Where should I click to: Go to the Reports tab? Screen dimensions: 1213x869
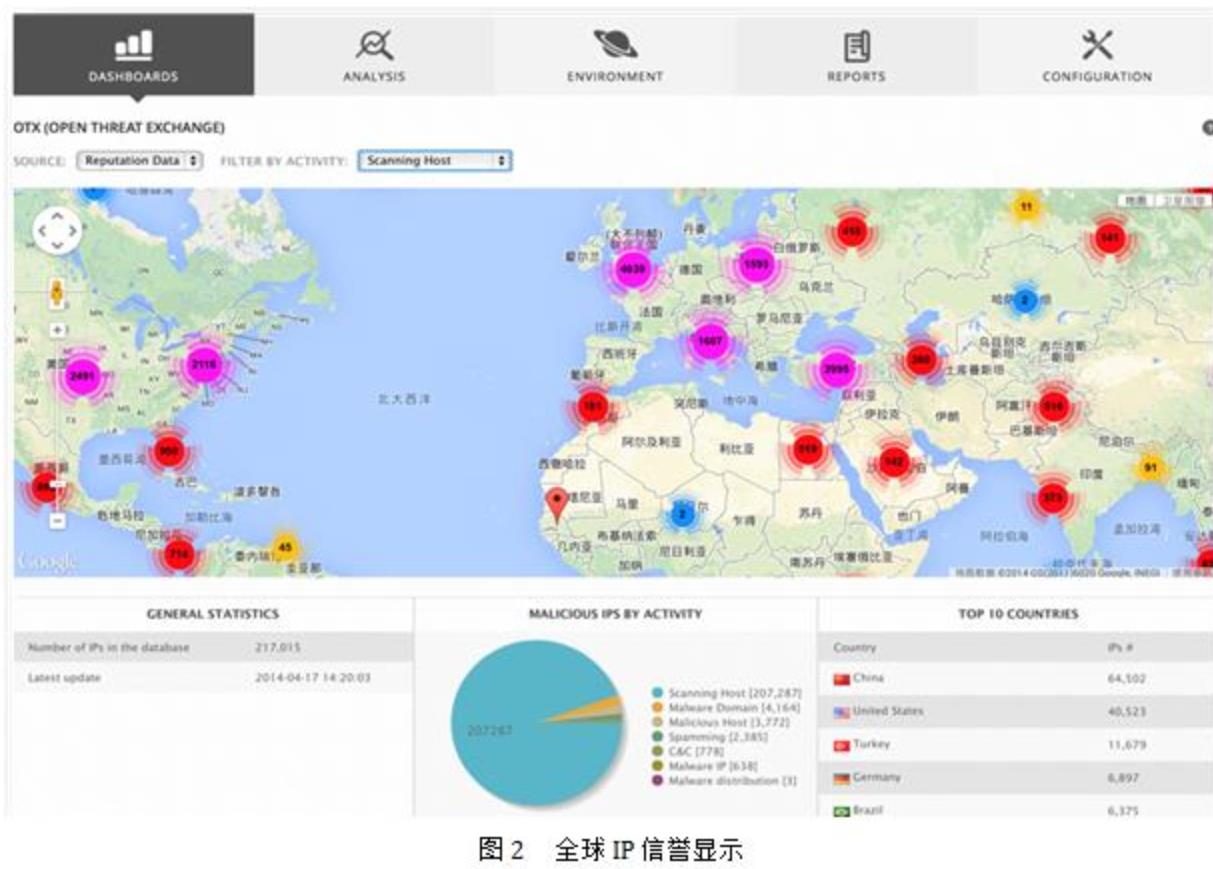(856, 54)
